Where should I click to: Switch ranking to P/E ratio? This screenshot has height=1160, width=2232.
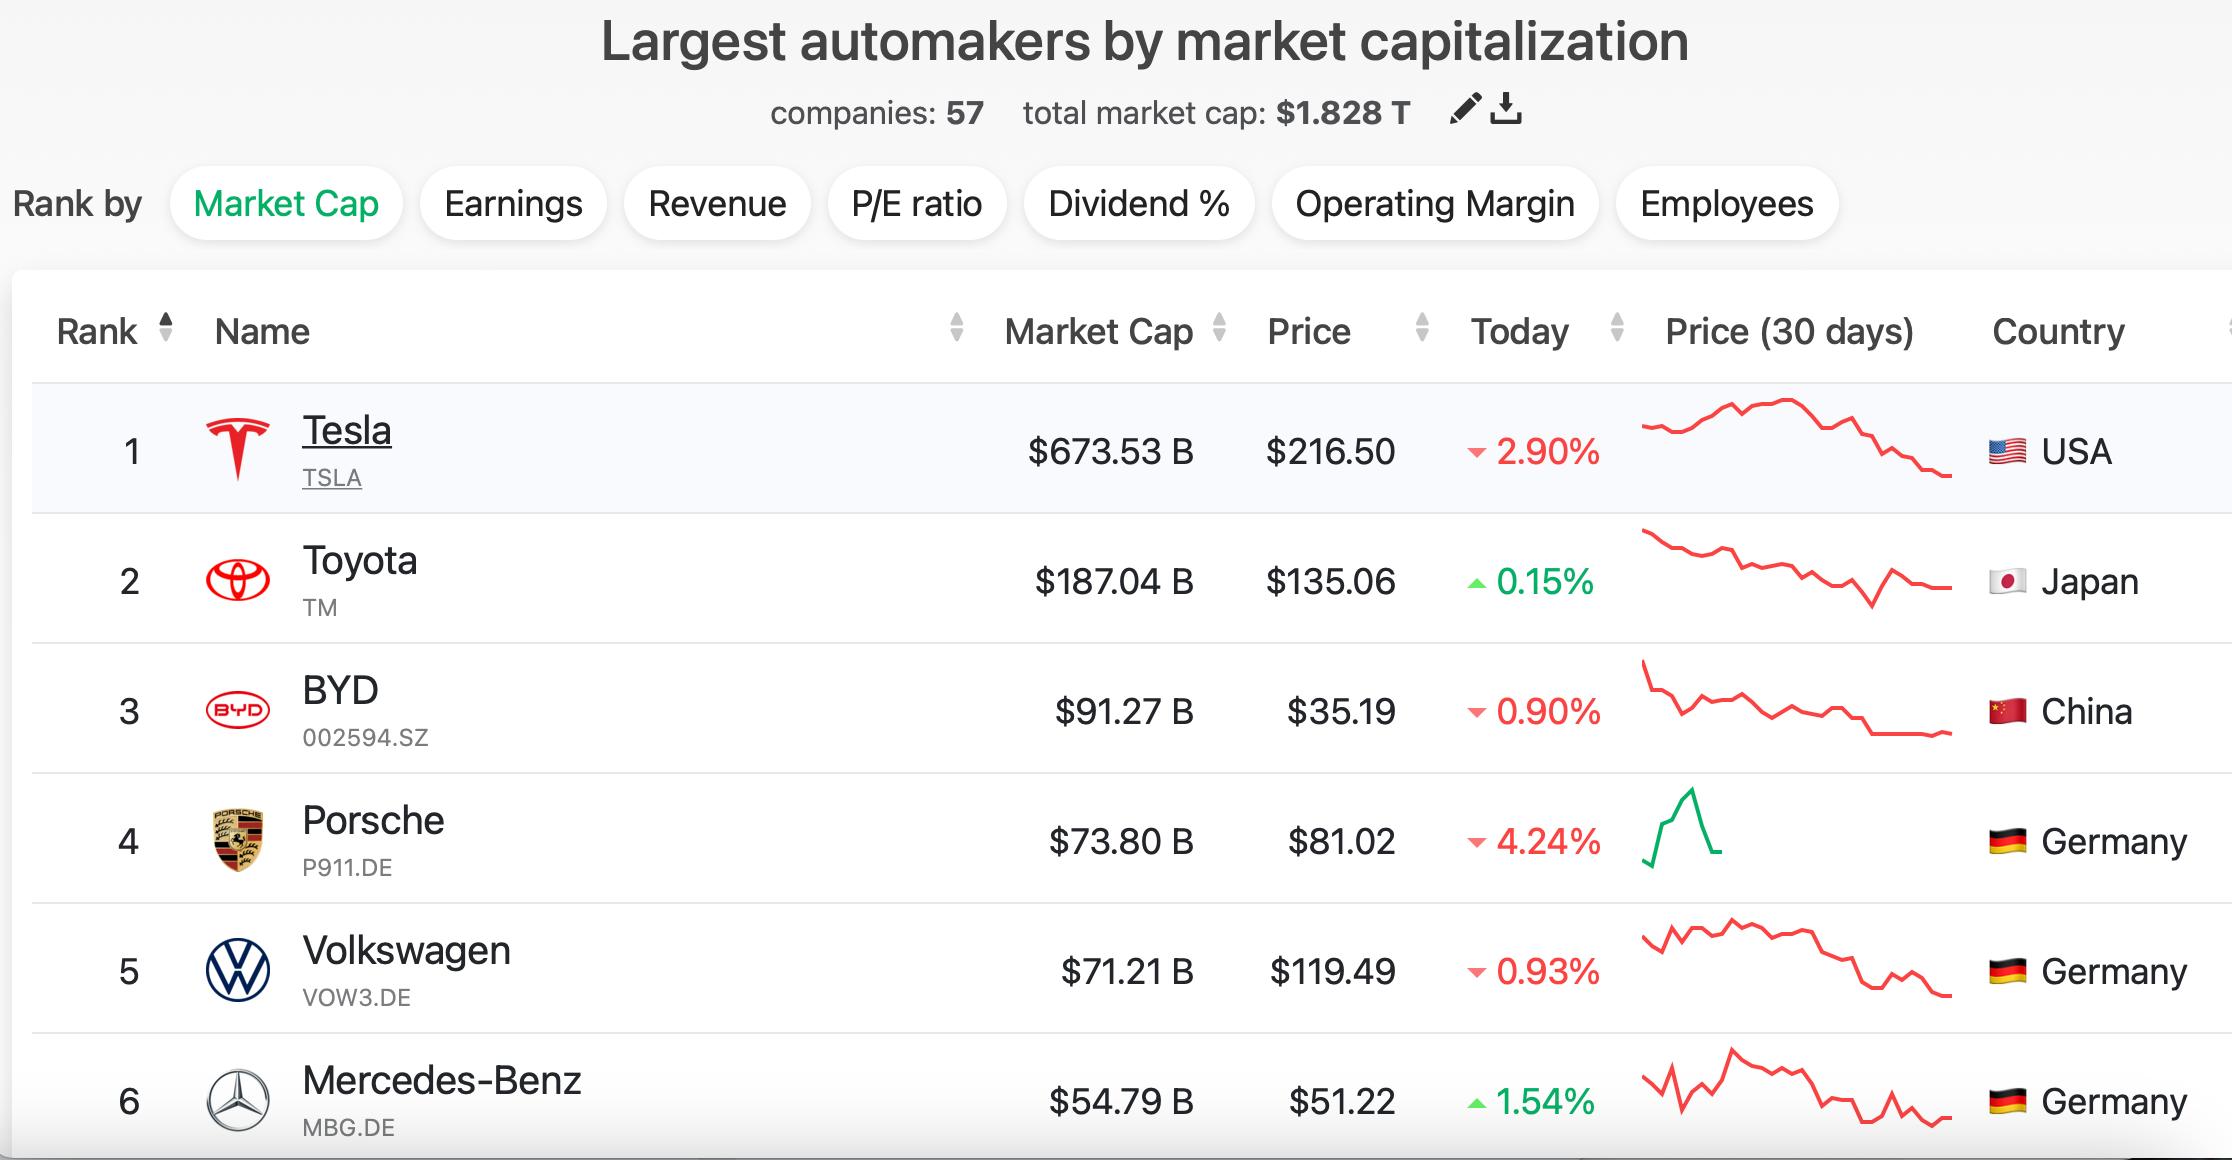916,204
